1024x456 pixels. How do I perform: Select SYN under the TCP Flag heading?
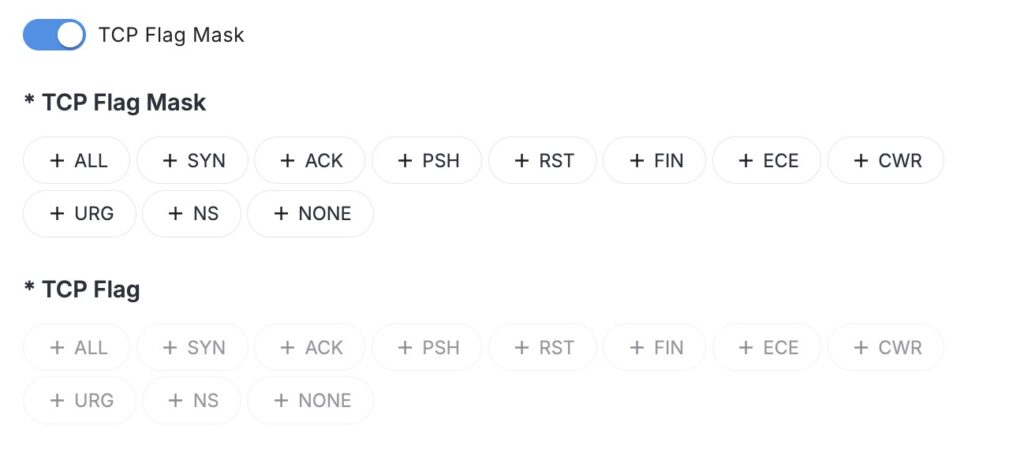193,347
